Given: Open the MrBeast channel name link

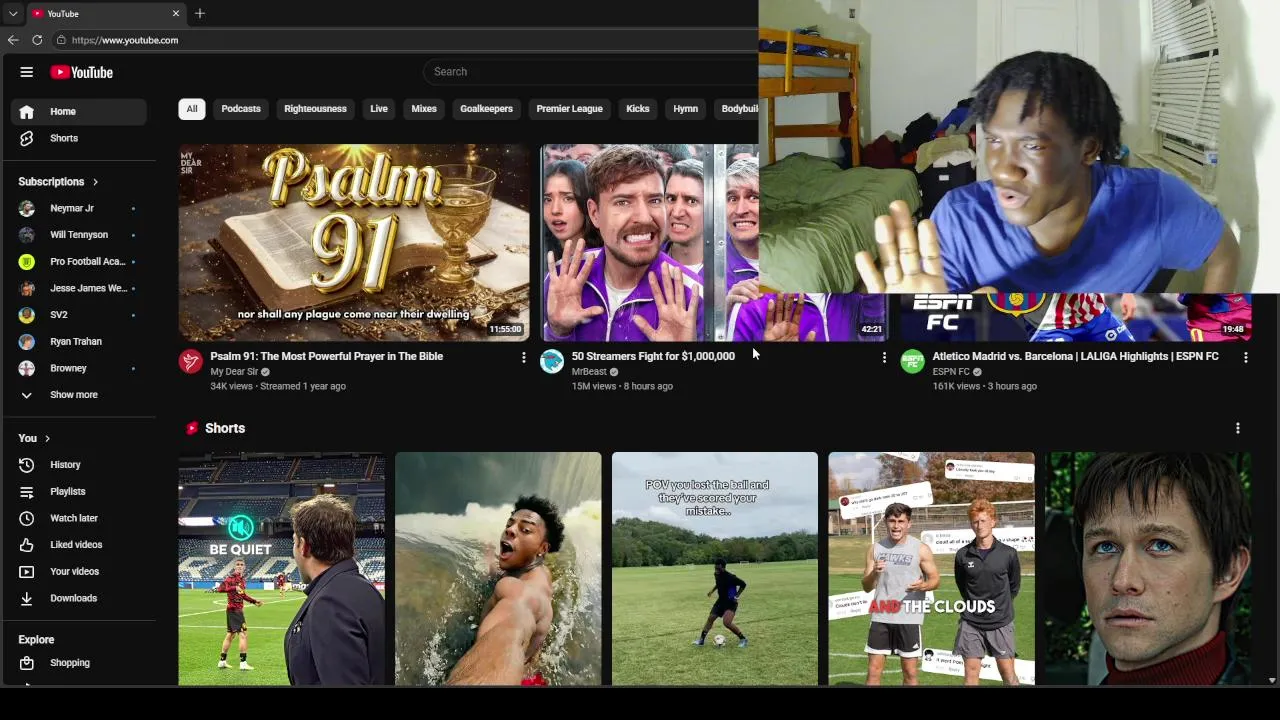Looking at the screenshot, I should (589, 372).
